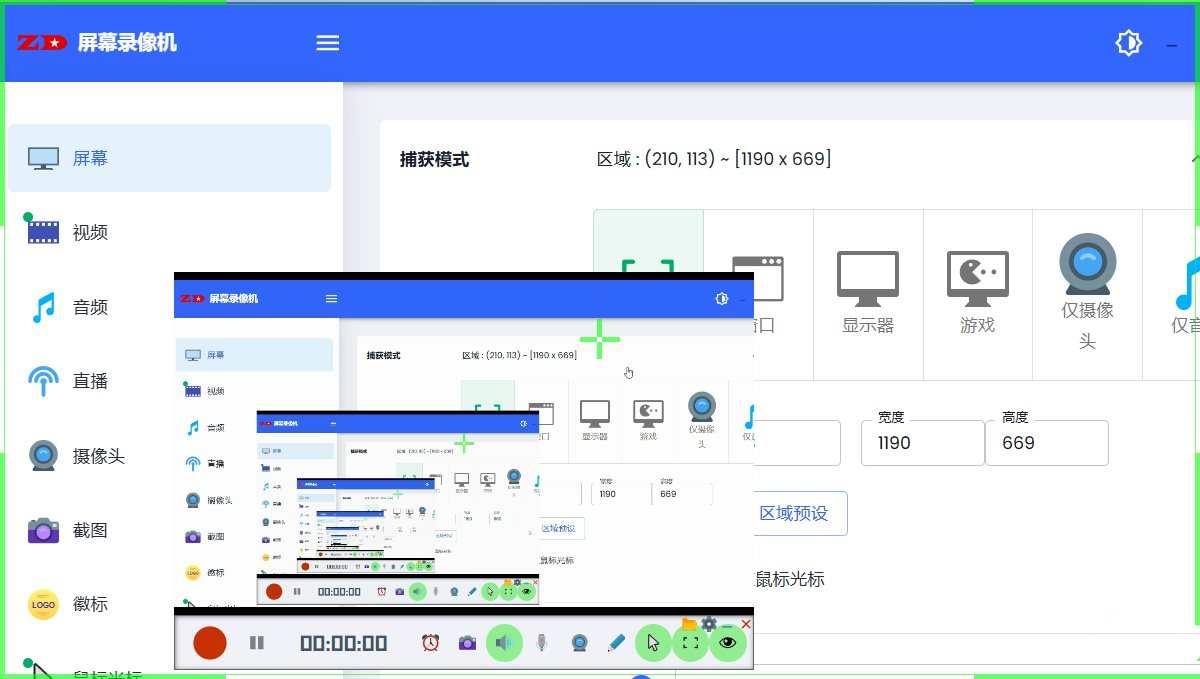The image size is (1200, 679).
Task: Open the hamburger navigation menu
Action: [327, 42]
